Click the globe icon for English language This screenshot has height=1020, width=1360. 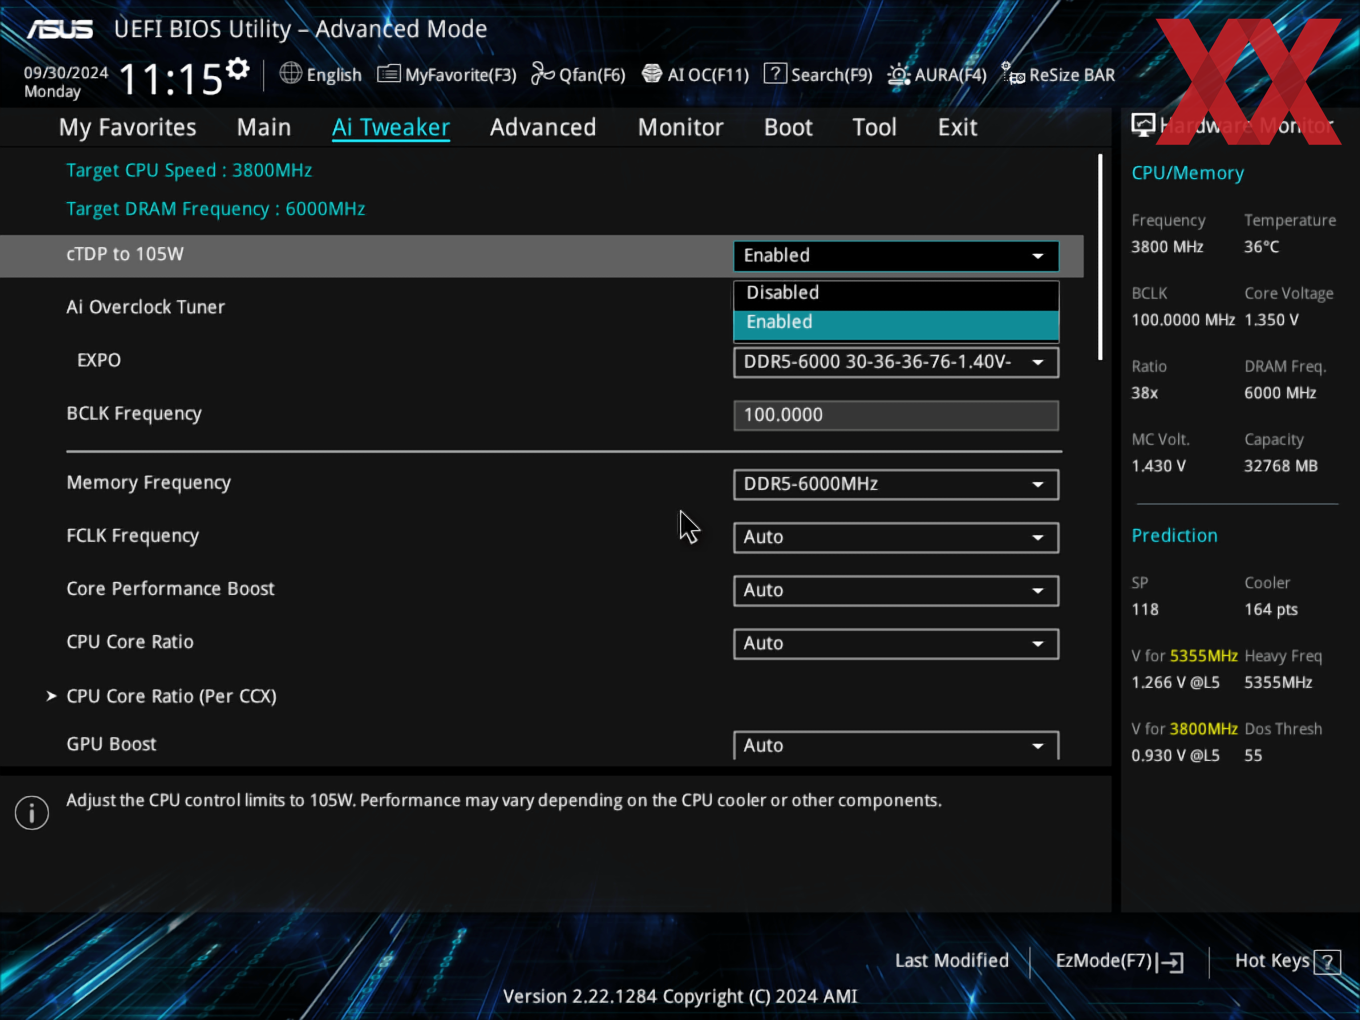291,73
